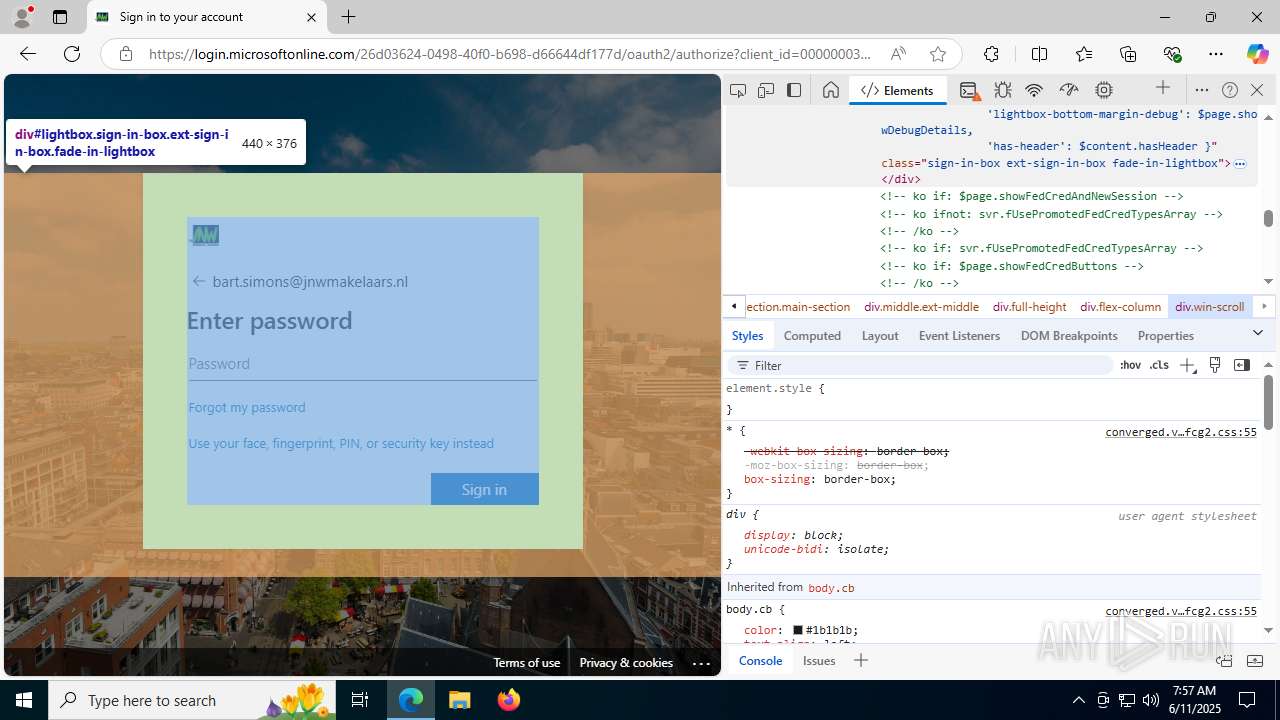This screenshot has height=720, width=1280.
Task: Open DOM Breakpoints tab
Action: coord(1069,336)
